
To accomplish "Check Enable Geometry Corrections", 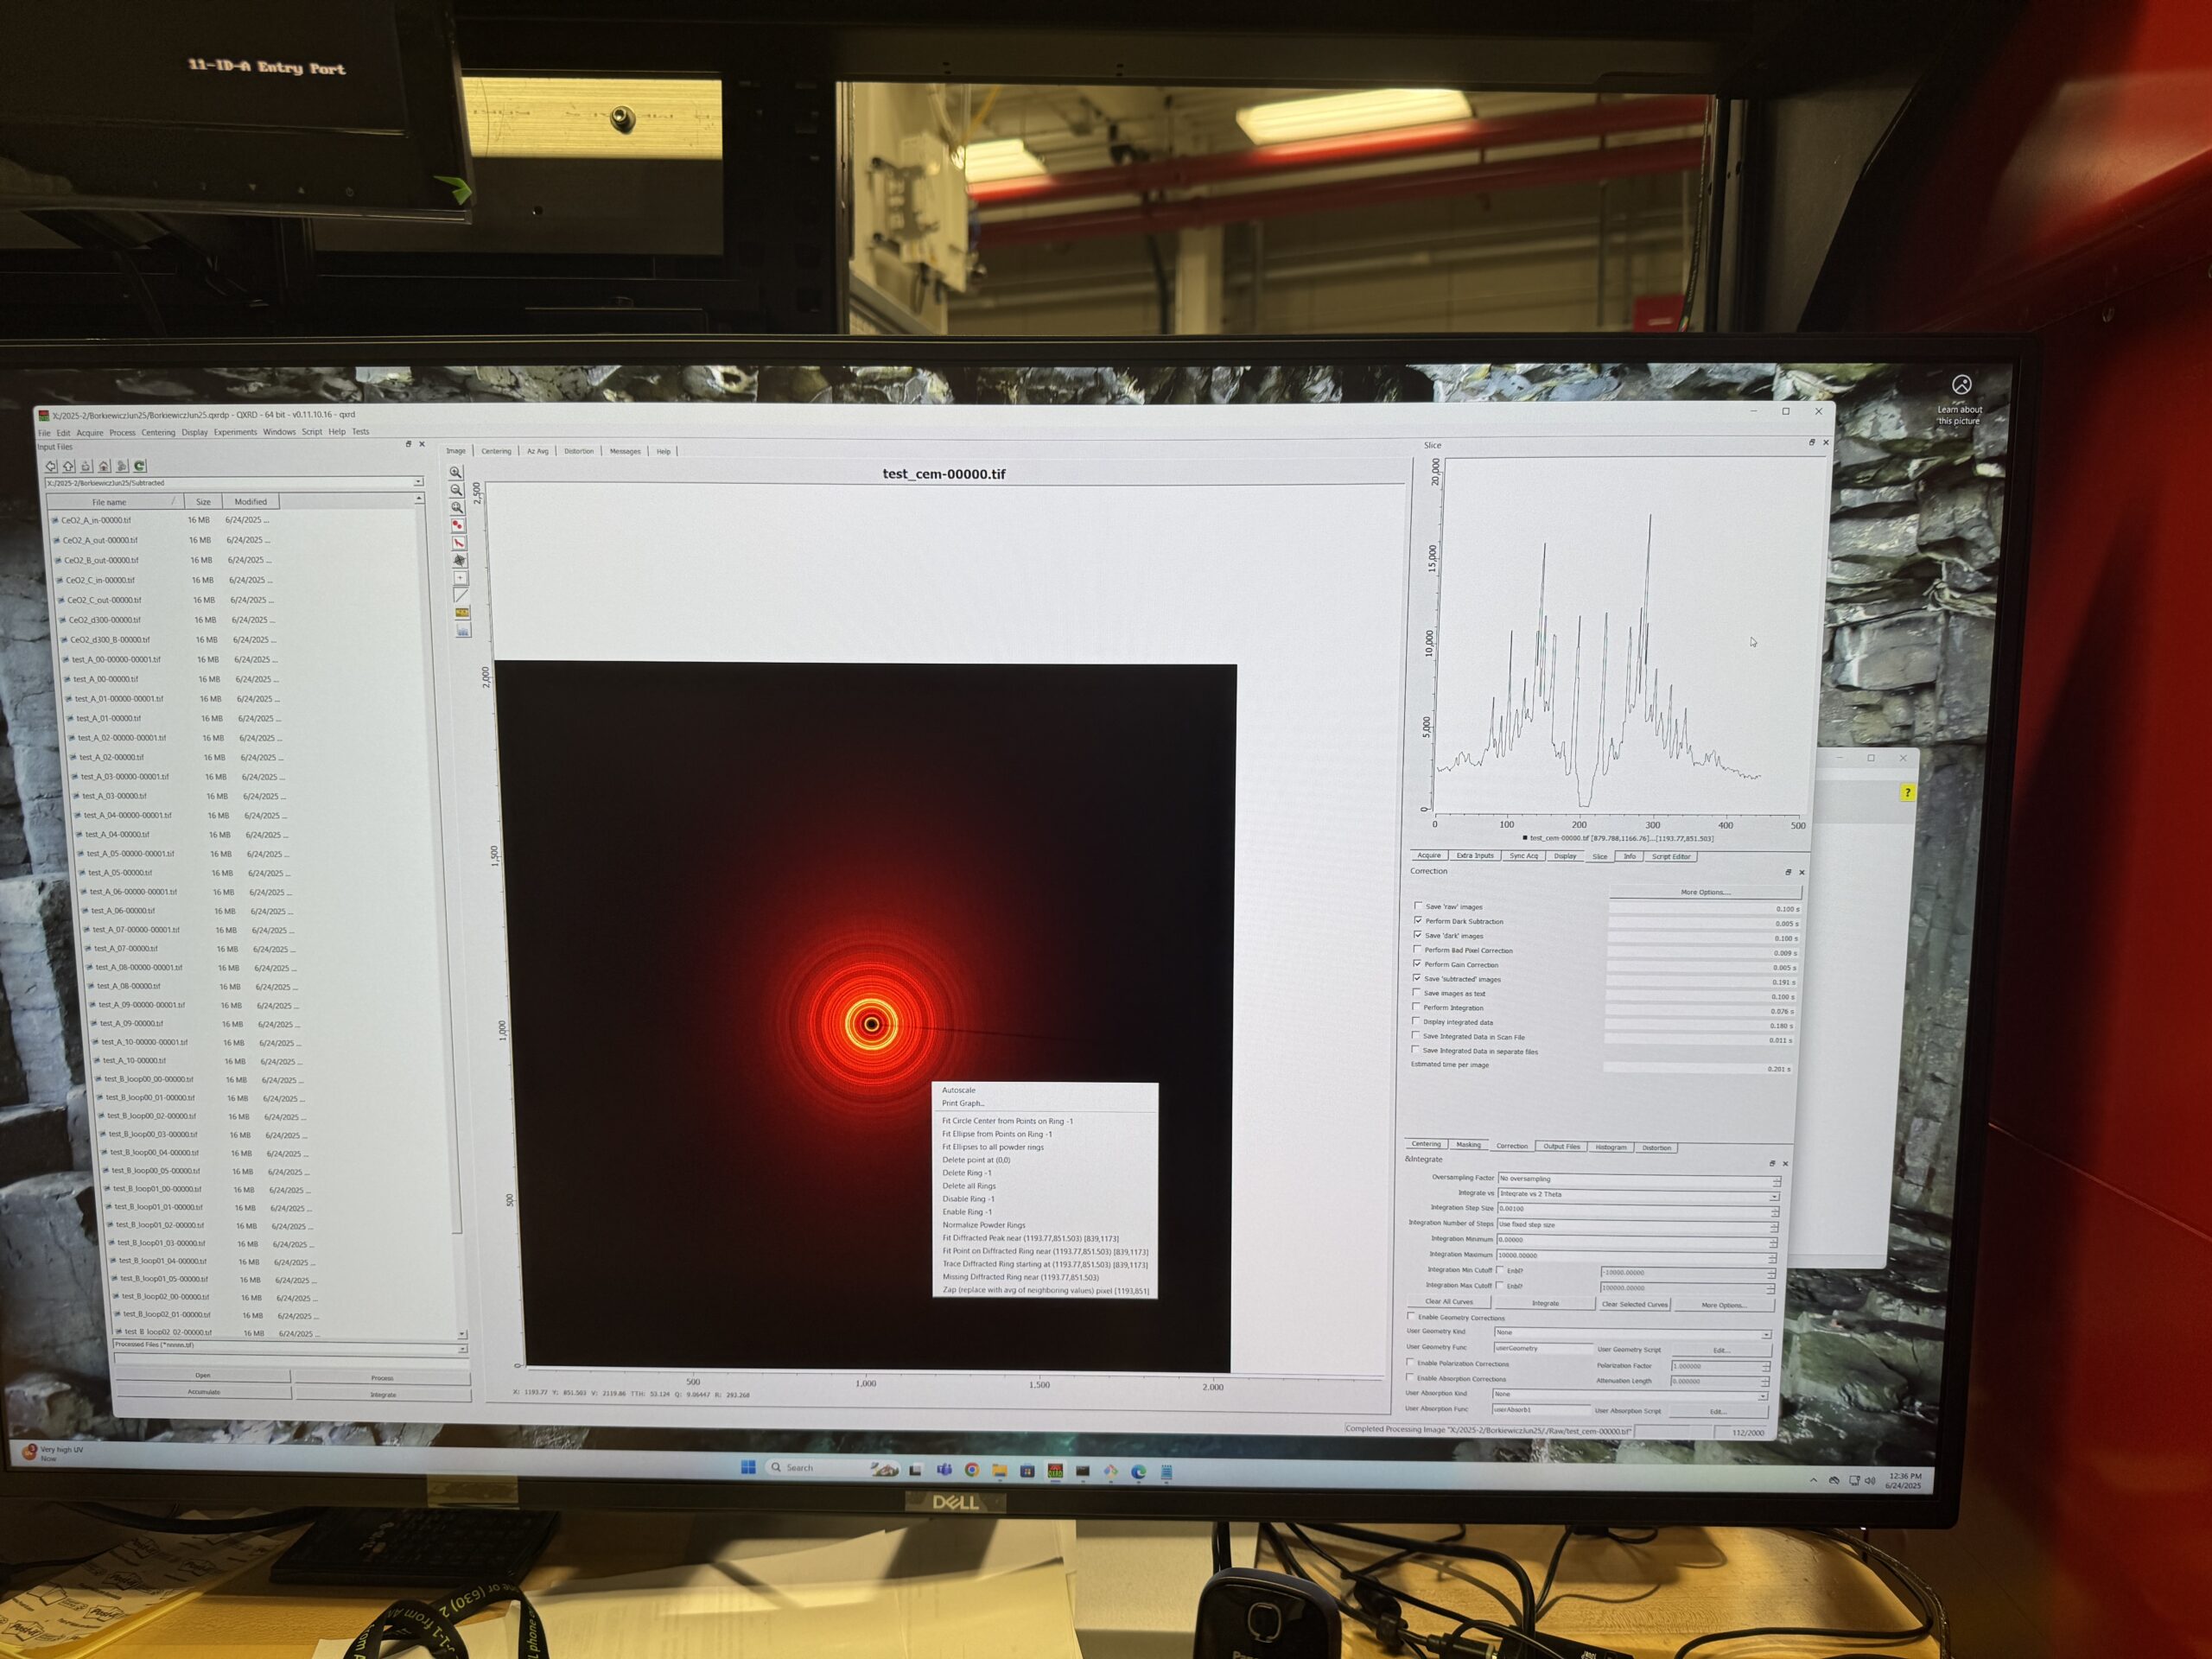I will tap(1412, 1316).
